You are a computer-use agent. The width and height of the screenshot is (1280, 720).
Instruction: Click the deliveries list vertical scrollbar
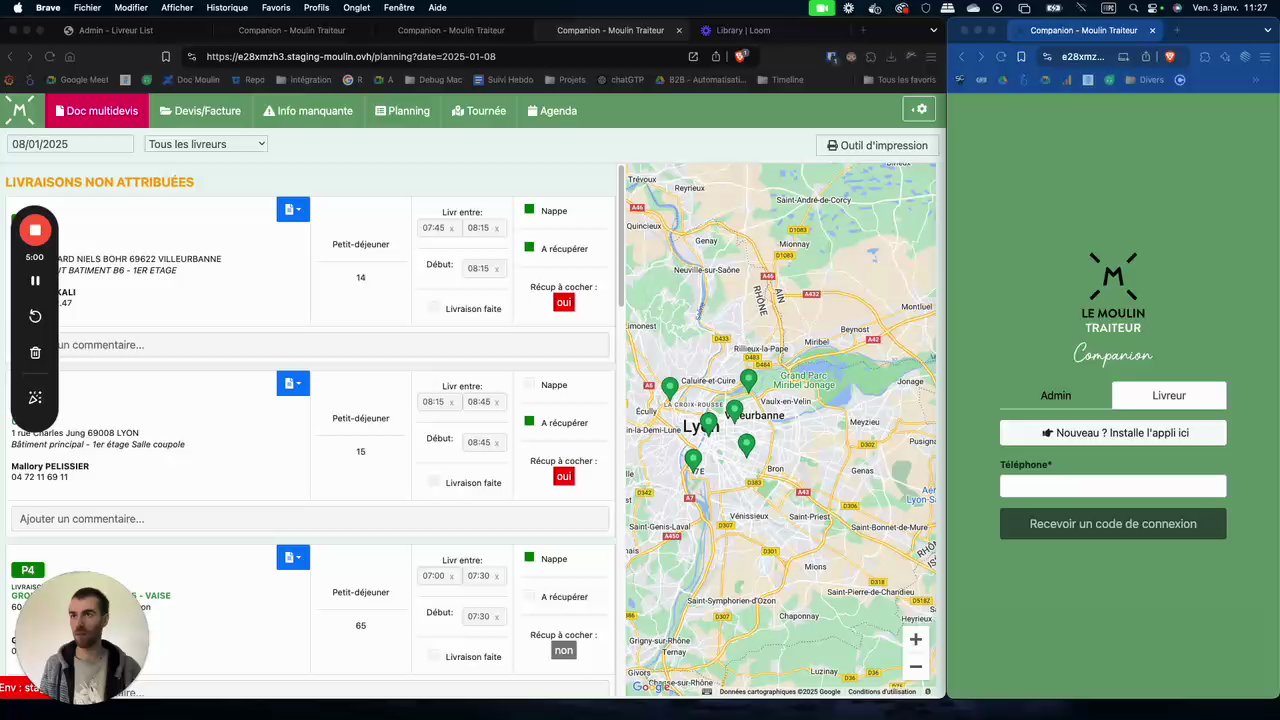click(621, 236)
